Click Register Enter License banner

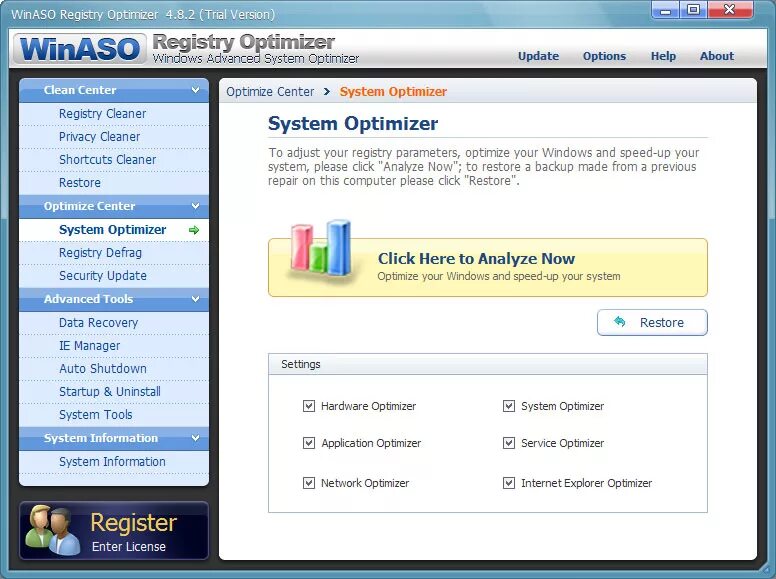coord(114,531)
